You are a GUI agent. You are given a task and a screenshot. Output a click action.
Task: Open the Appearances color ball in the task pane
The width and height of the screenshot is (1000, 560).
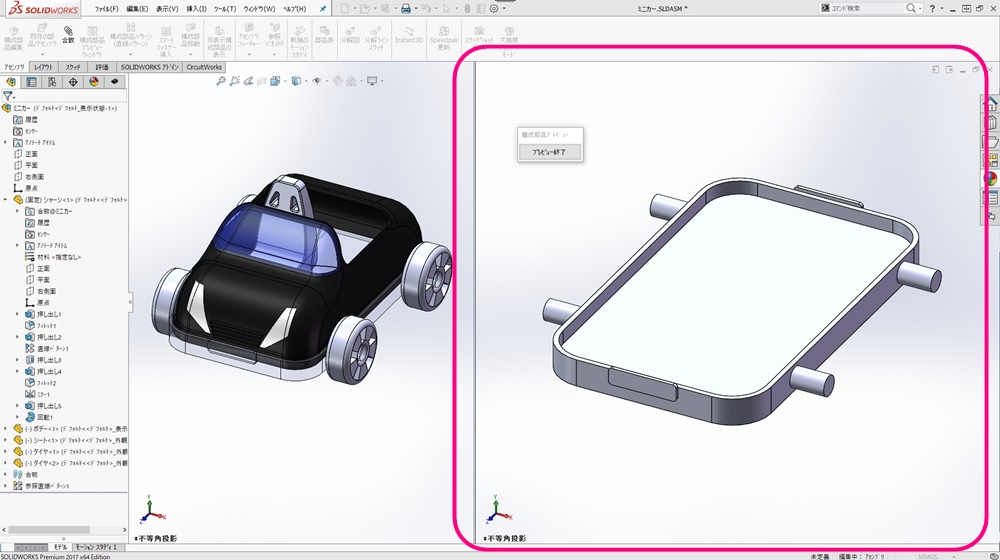pos(992,179)
